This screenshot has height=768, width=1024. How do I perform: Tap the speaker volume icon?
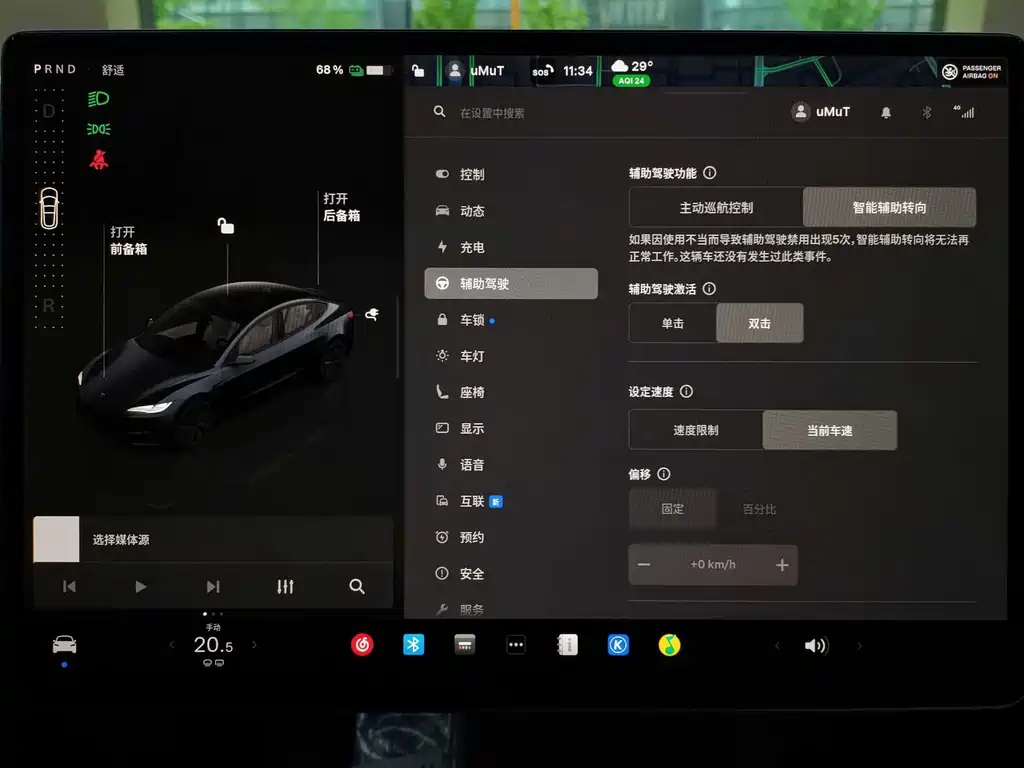click(x=816, y=646)
